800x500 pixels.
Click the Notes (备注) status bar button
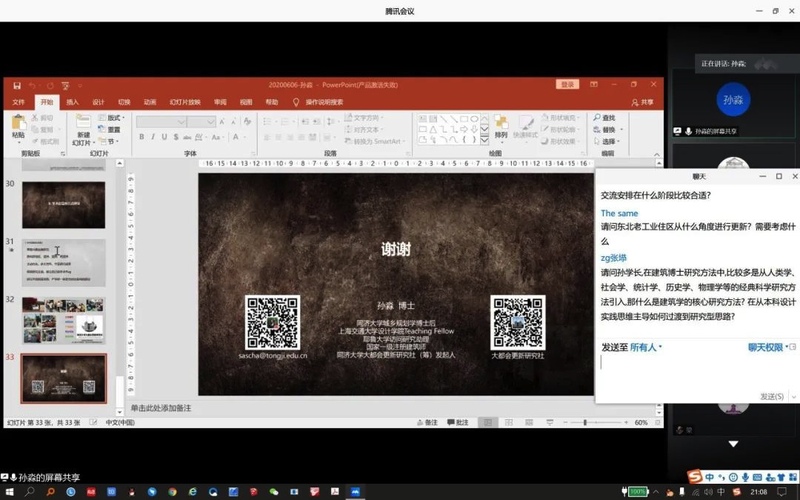(428, 422)
